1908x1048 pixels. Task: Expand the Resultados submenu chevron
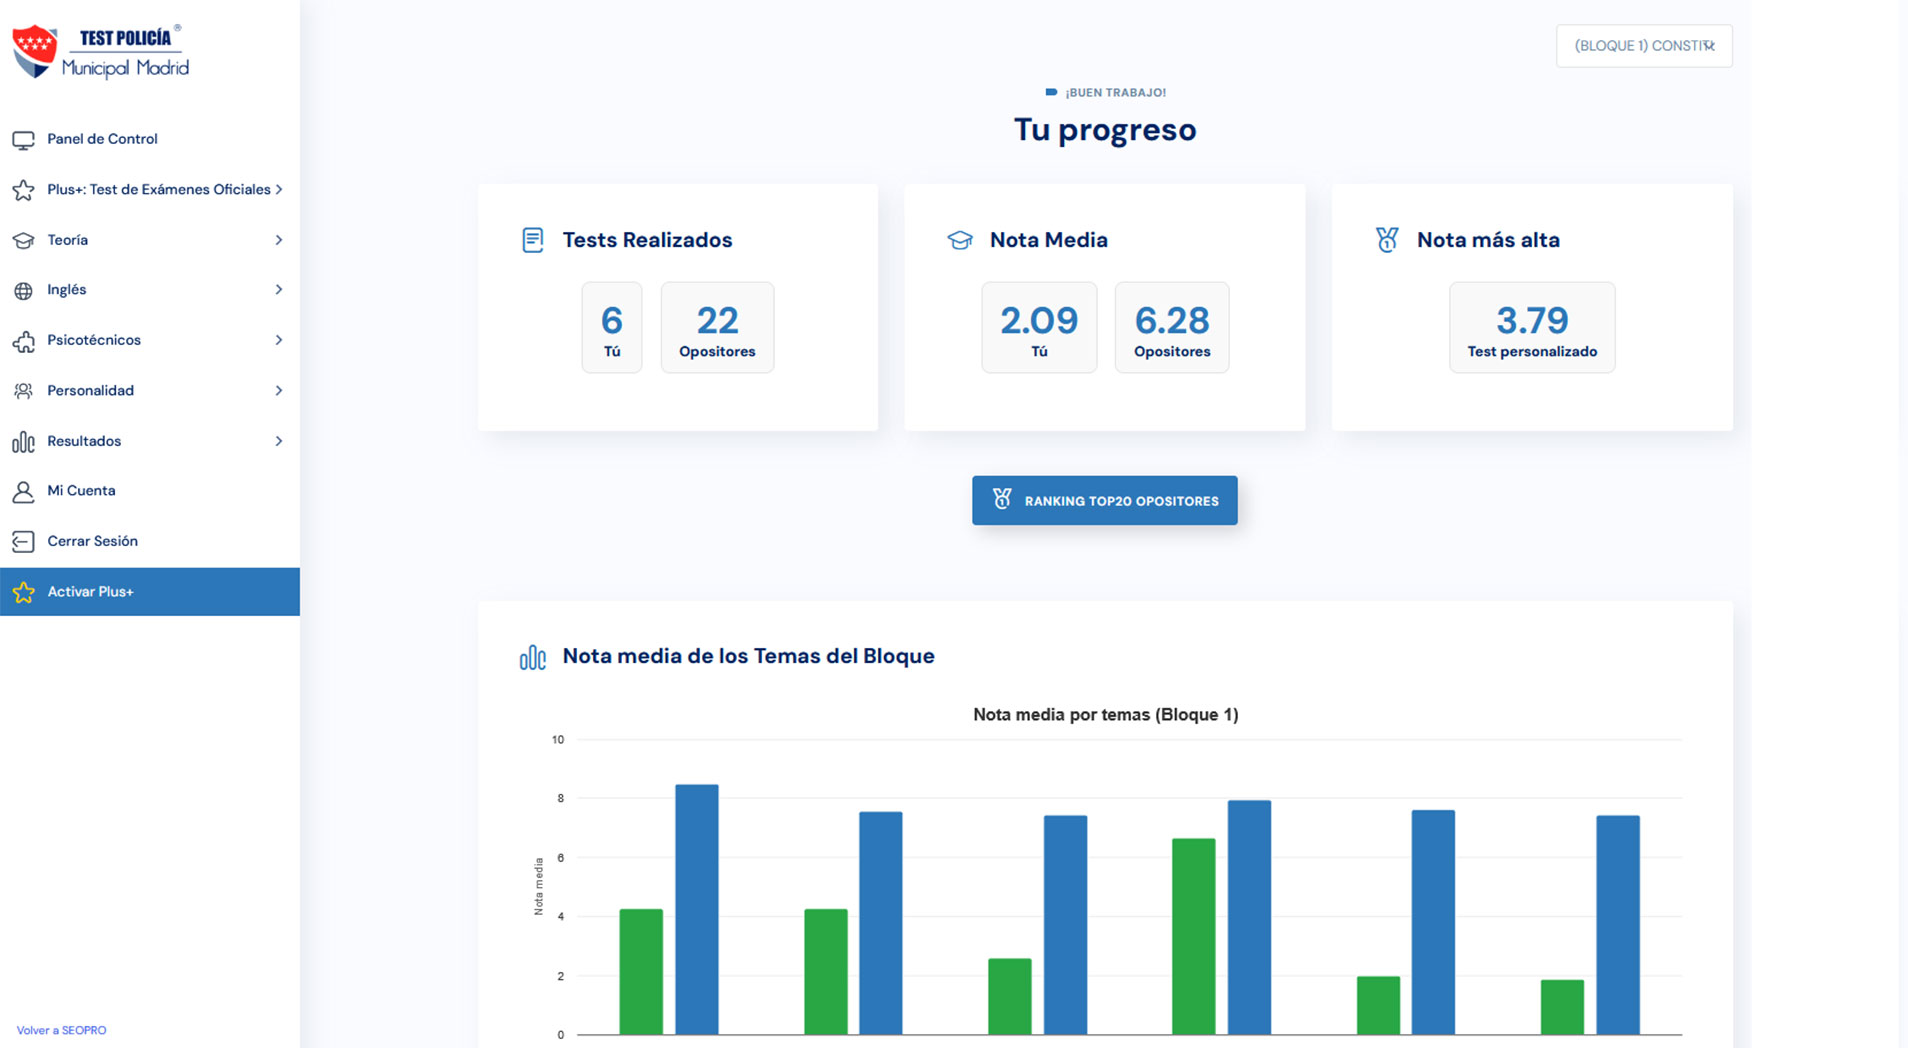(x=279, y=441)
